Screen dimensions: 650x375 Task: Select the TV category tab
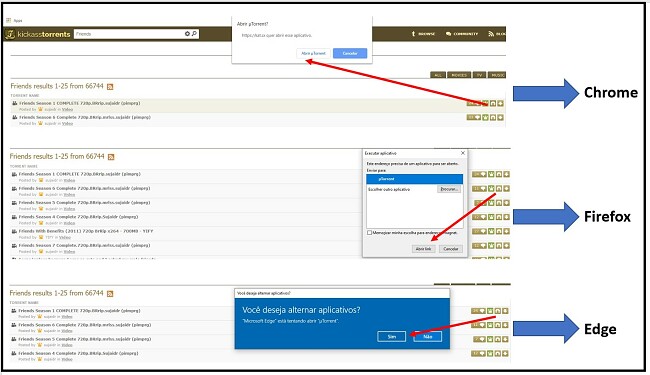[x=479, y=75]
